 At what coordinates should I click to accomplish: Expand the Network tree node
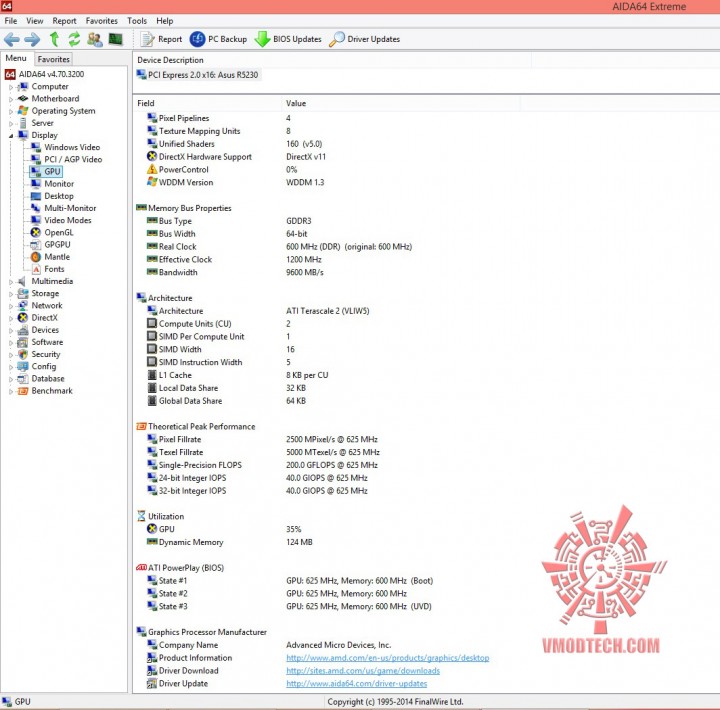pyautogui.click(x=11, y=306)
